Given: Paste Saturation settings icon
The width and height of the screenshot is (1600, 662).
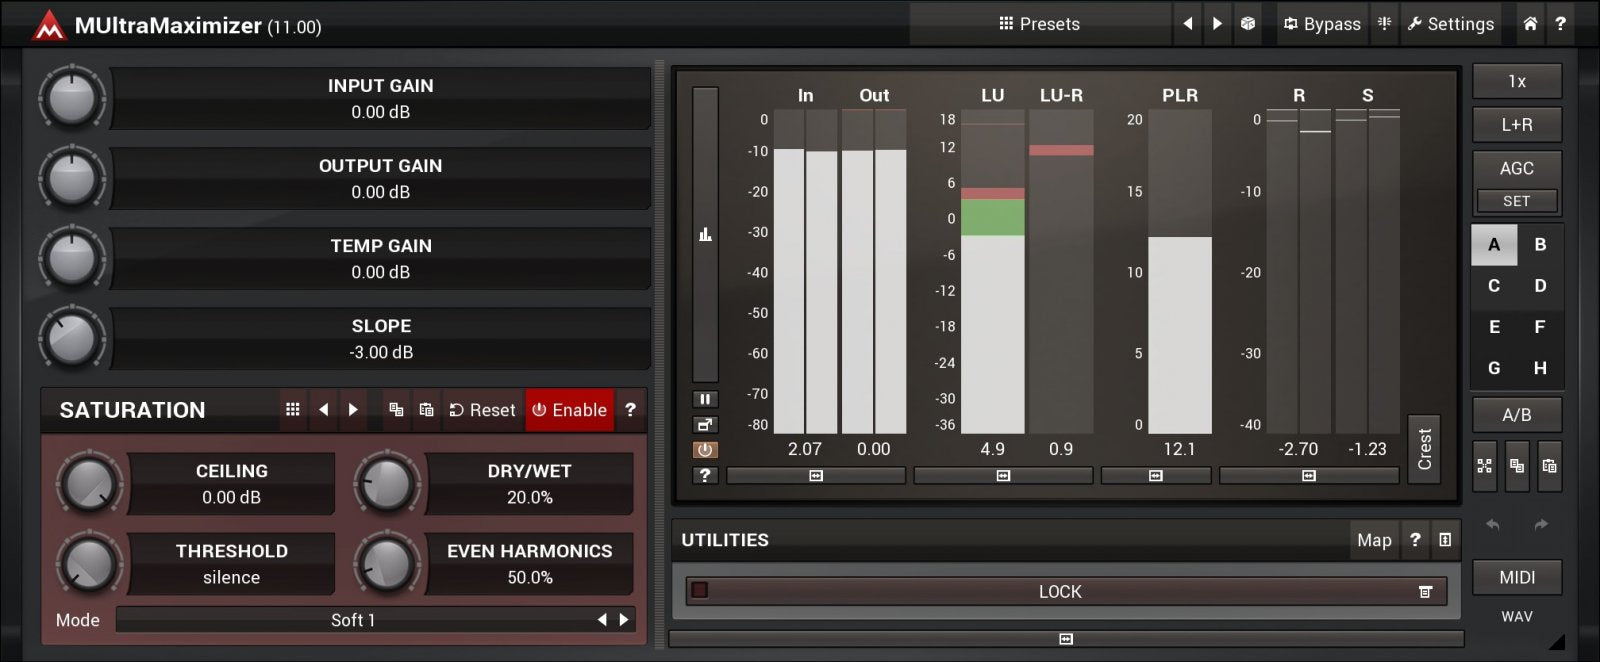Looking at the screenshot, I should [x=427, y=410].
